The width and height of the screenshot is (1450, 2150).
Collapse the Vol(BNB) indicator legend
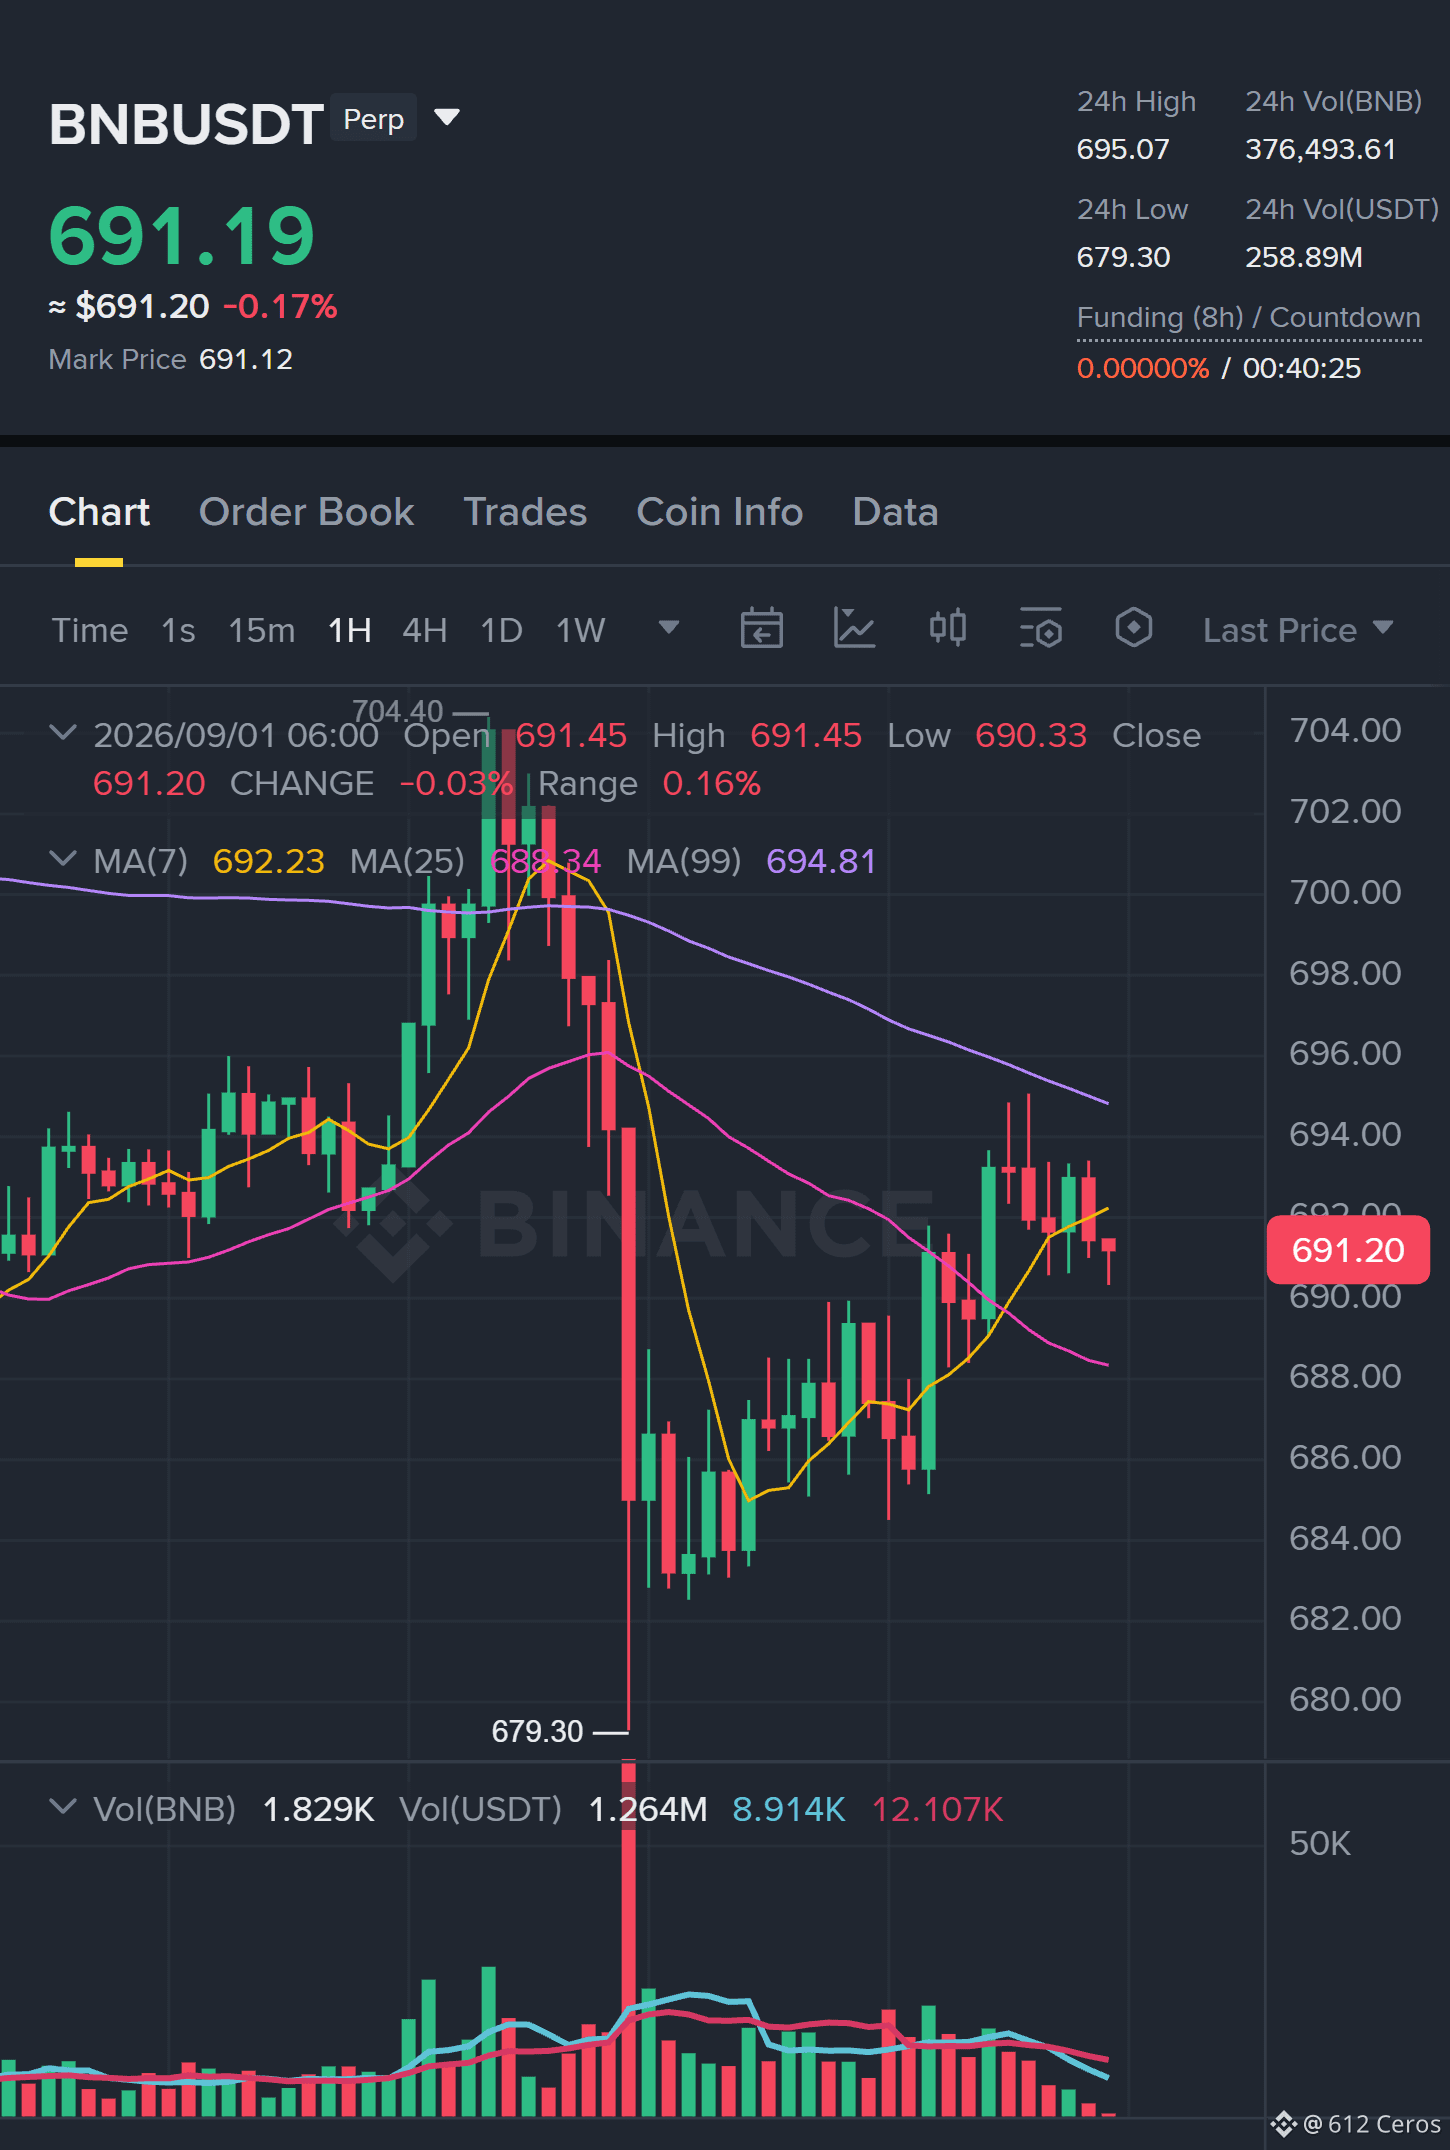[x=63, y=1807]
